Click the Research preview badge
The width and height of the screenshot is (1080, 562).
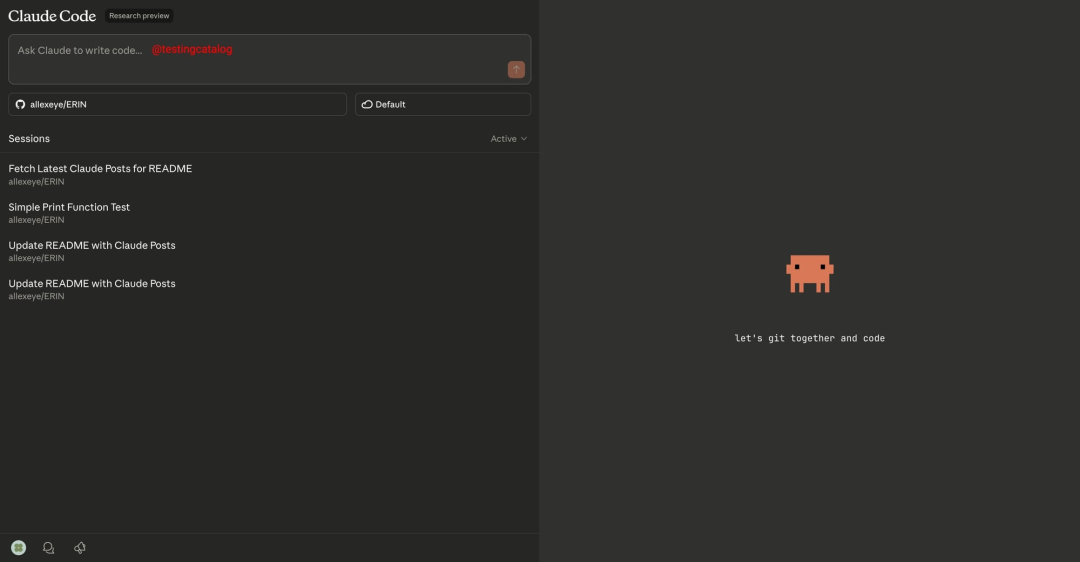coord(139,16)
